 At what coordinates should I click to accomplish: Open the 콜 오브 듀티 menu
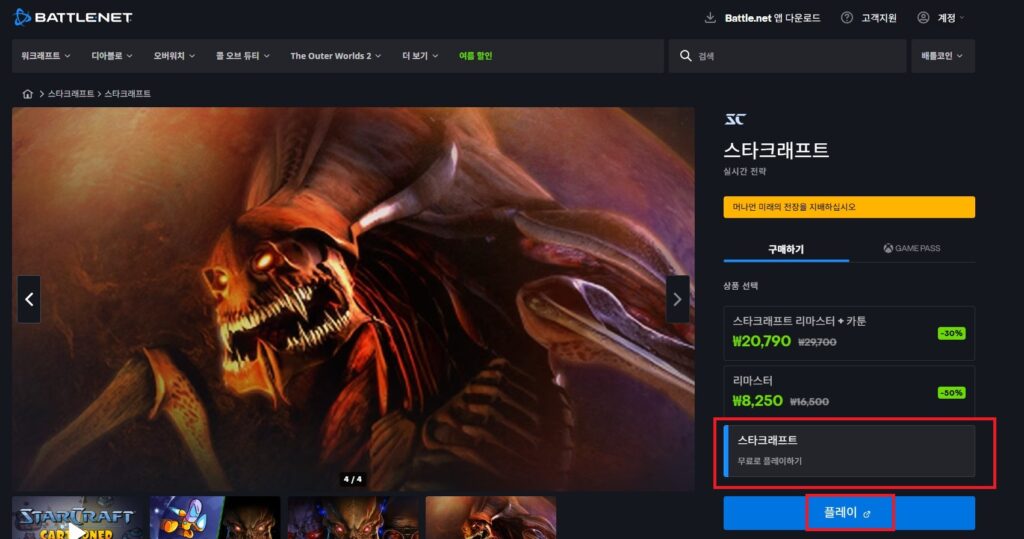(x=242, y=56)
